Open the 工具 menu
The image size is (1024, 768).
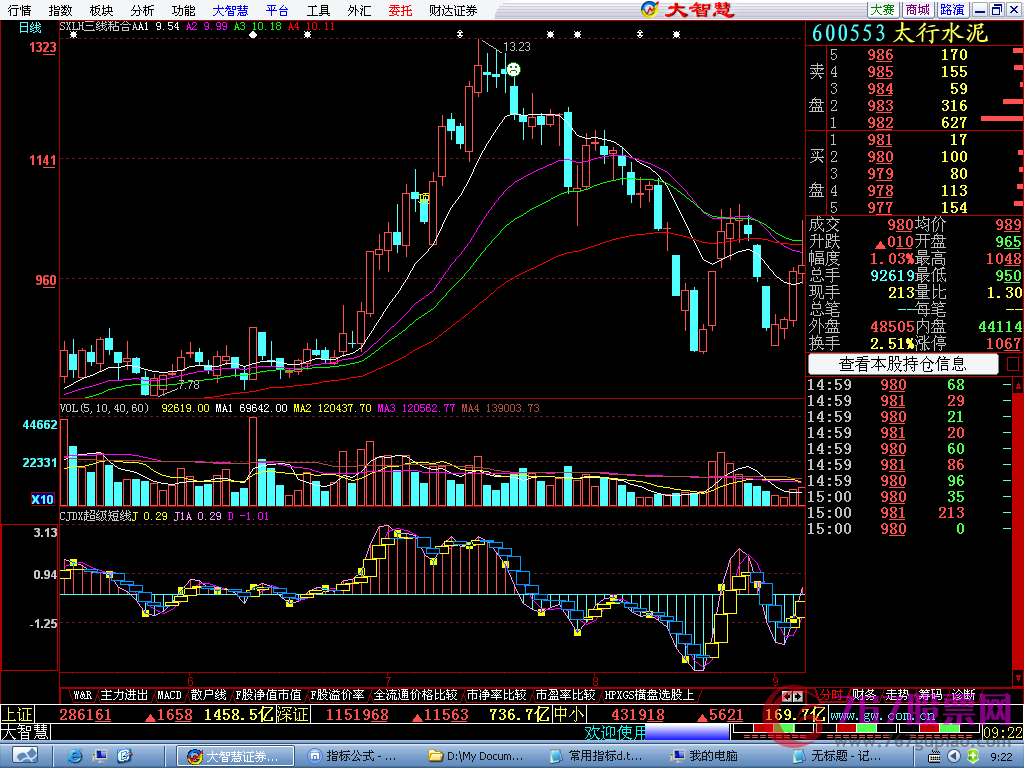click(x=319, y=10)
